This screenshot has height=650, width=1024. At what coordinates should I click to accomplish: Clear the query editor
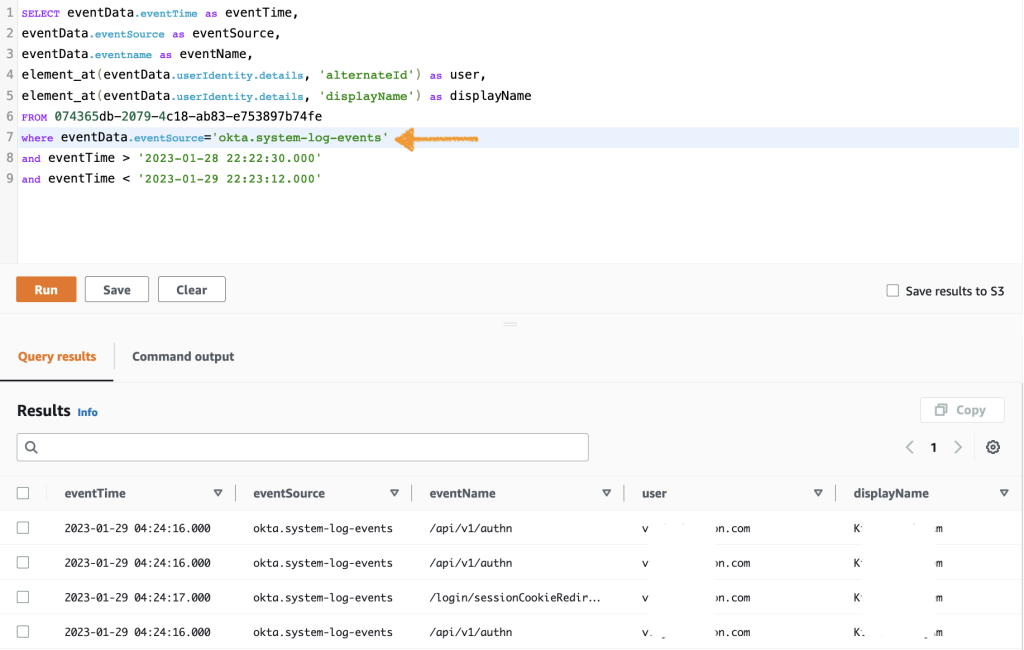point(191,289)
